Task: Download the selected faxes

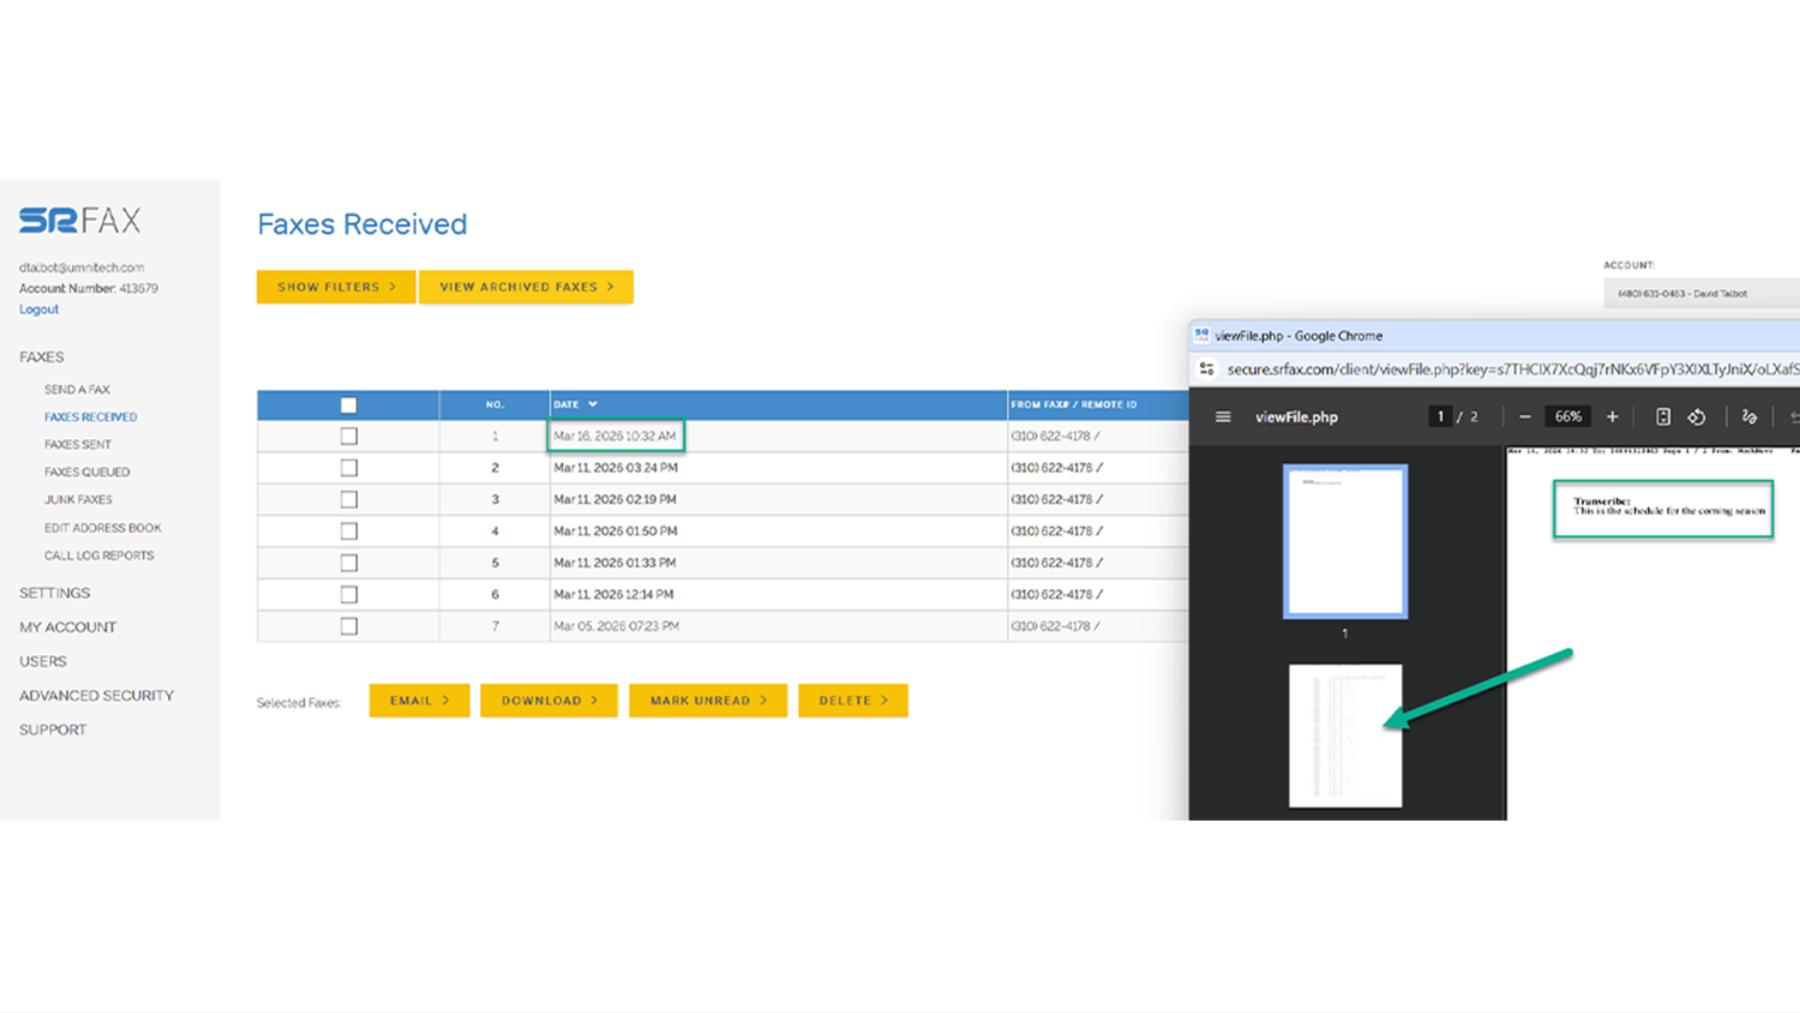Action: coord(549,700)
